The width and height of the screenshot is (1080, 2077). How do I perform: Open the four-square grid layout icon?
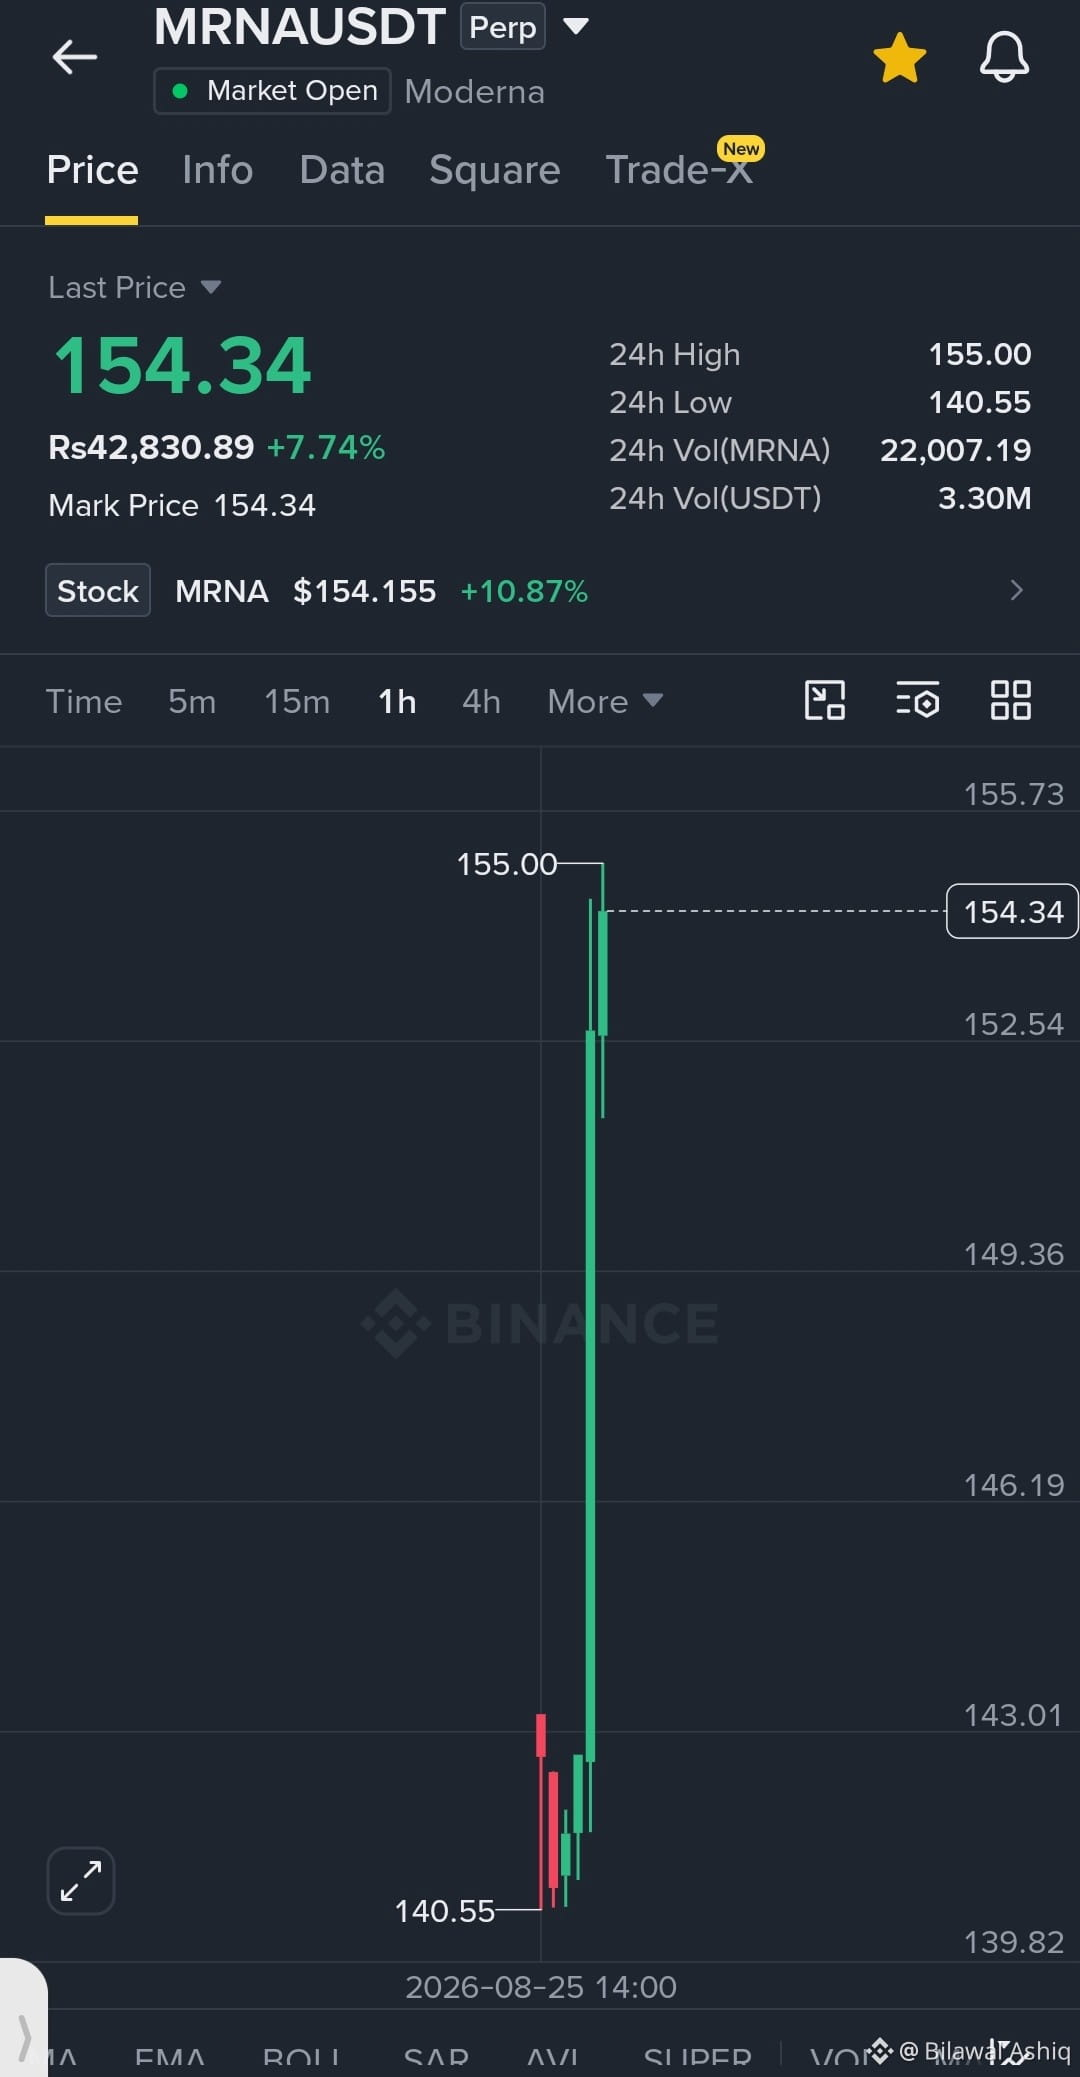(1010, 700)
